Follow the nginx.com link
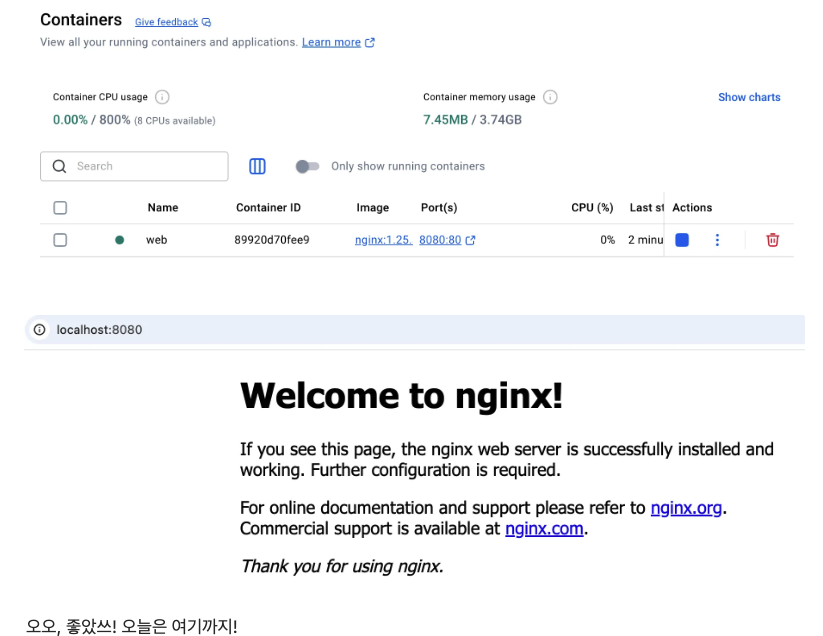Screen dimensions: 823x636 coord(544,528)
